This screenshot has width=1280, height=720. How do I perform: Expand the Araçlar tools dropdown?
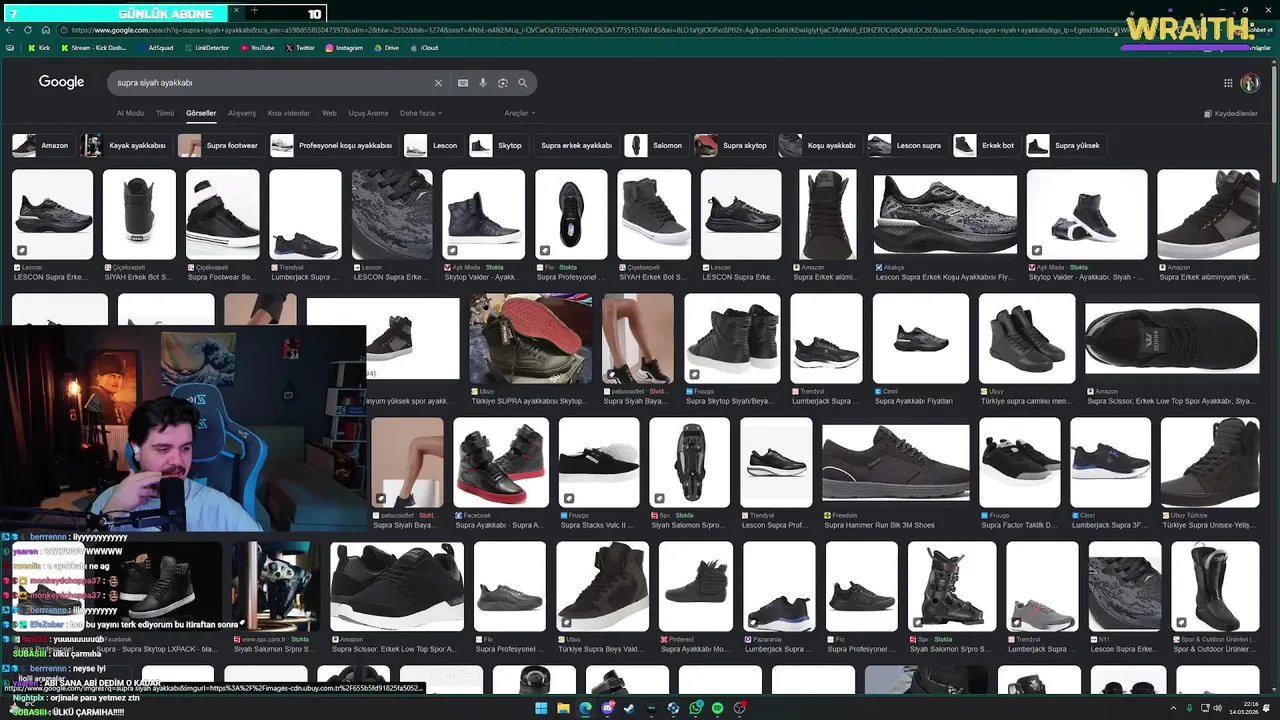[519, 113]
